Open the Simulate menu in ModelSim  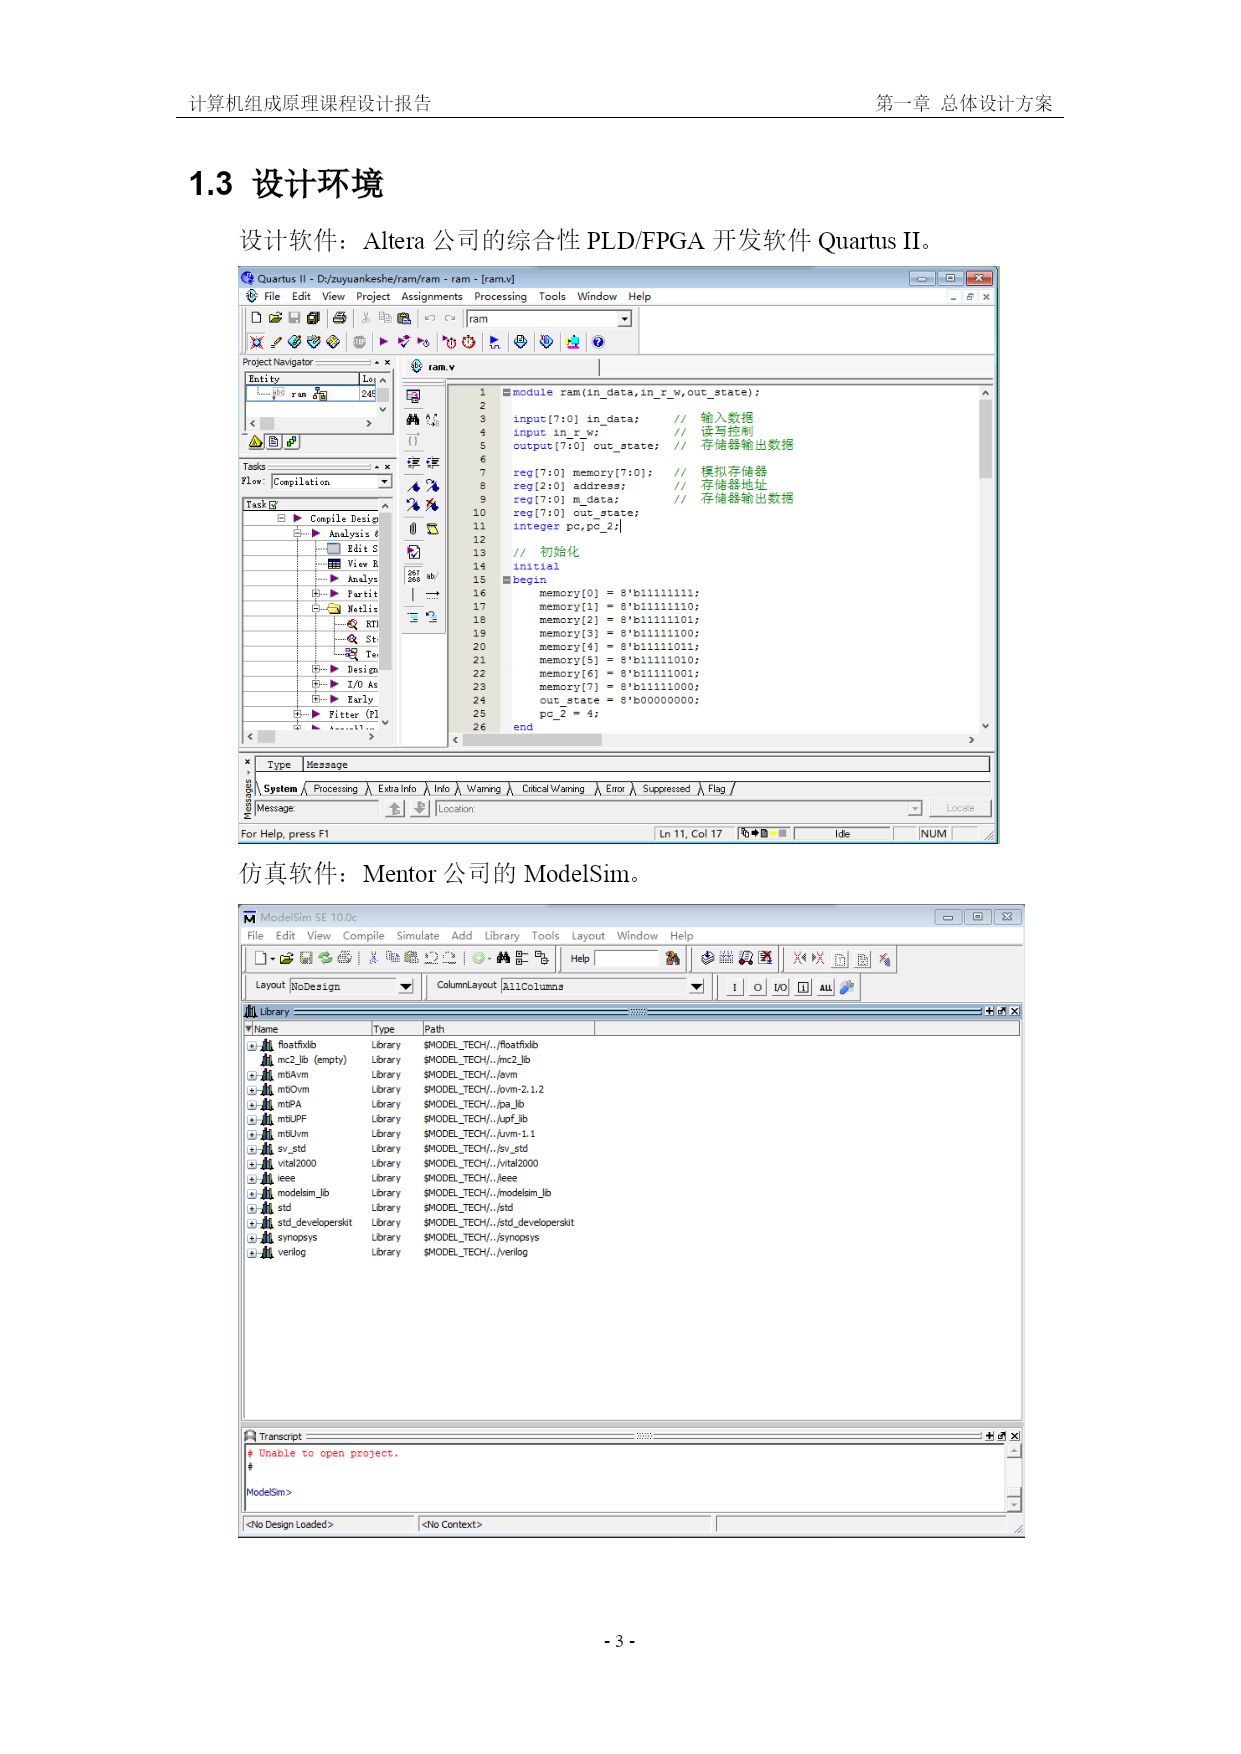coord(418,936)
